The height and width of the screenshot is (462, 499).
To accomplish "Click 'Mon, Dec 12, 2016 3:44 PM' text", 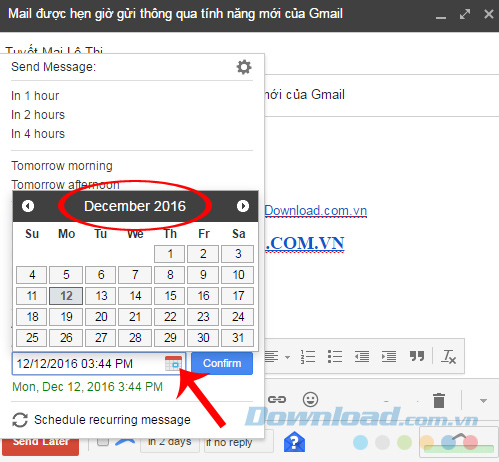I will [x=87, y=387].
